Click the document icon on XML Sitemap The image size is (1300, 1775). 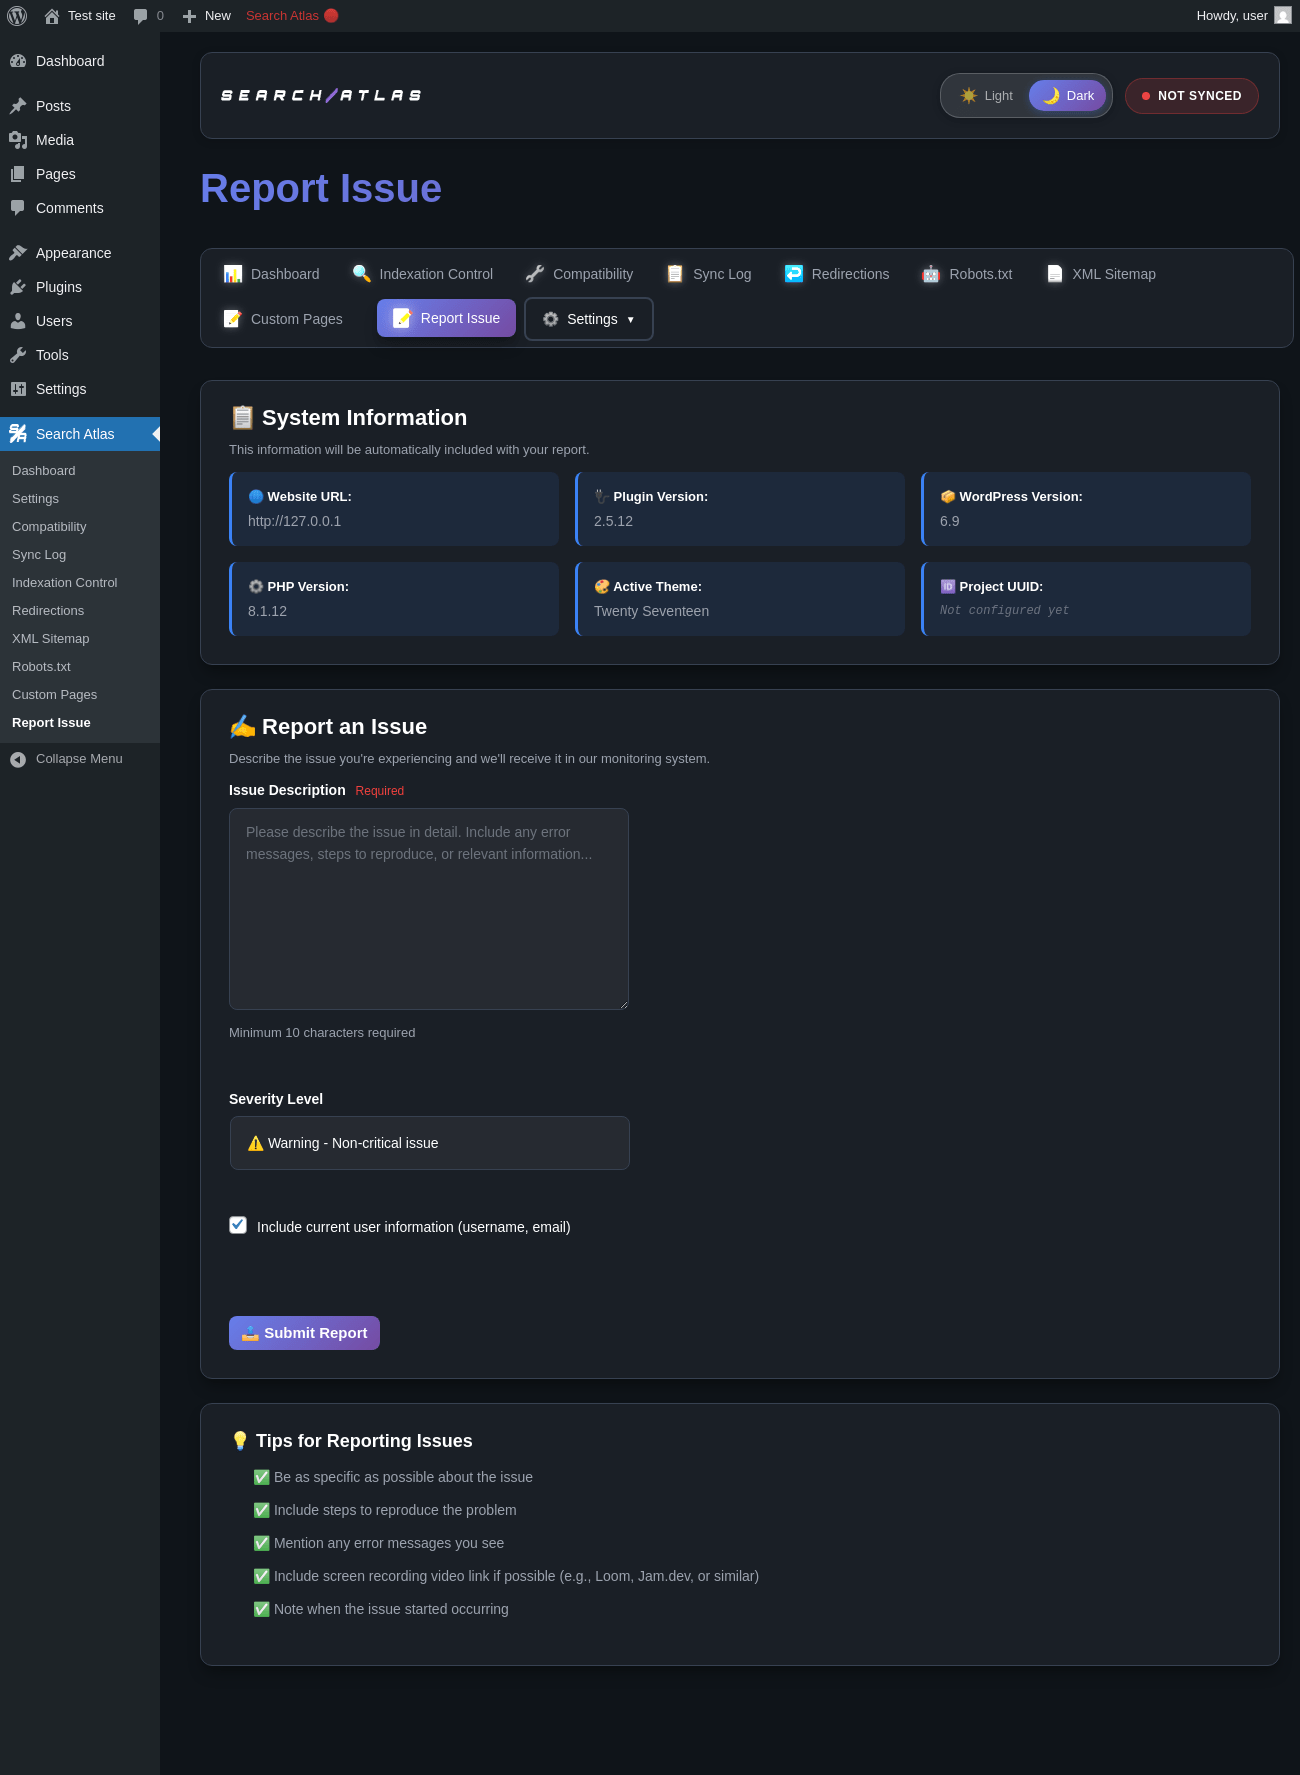coord(1055,274)
